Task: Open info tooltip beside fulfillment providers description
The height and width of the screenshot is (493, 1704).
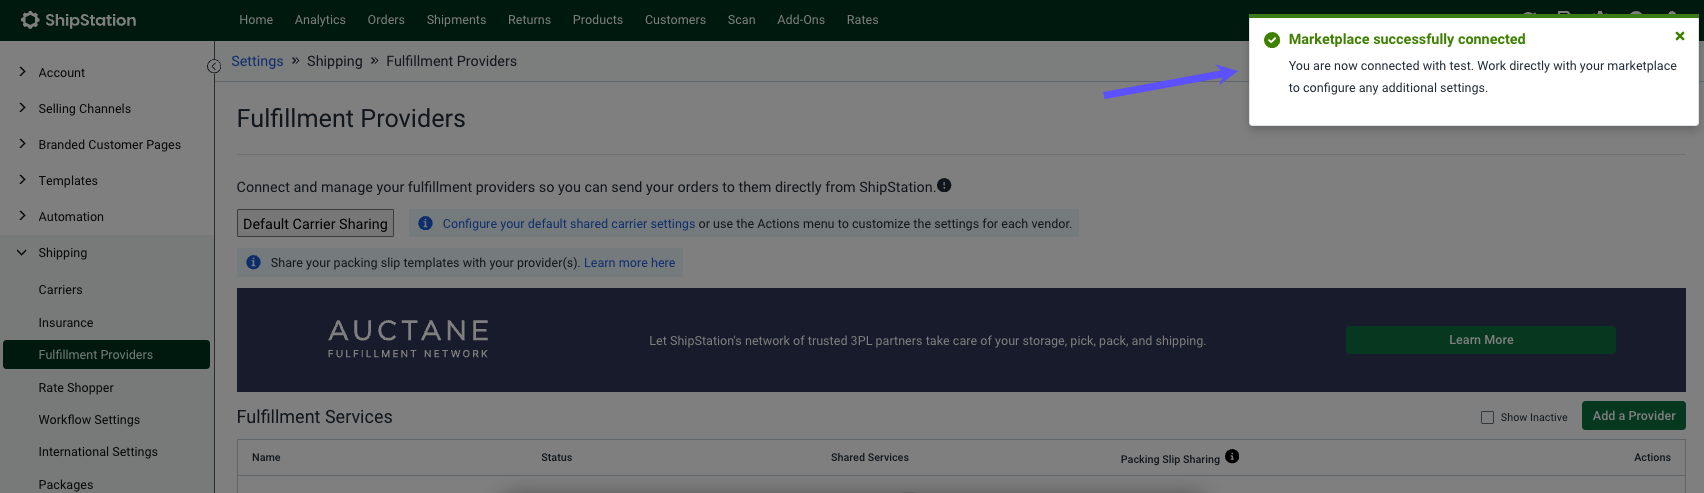Action: 944,185
